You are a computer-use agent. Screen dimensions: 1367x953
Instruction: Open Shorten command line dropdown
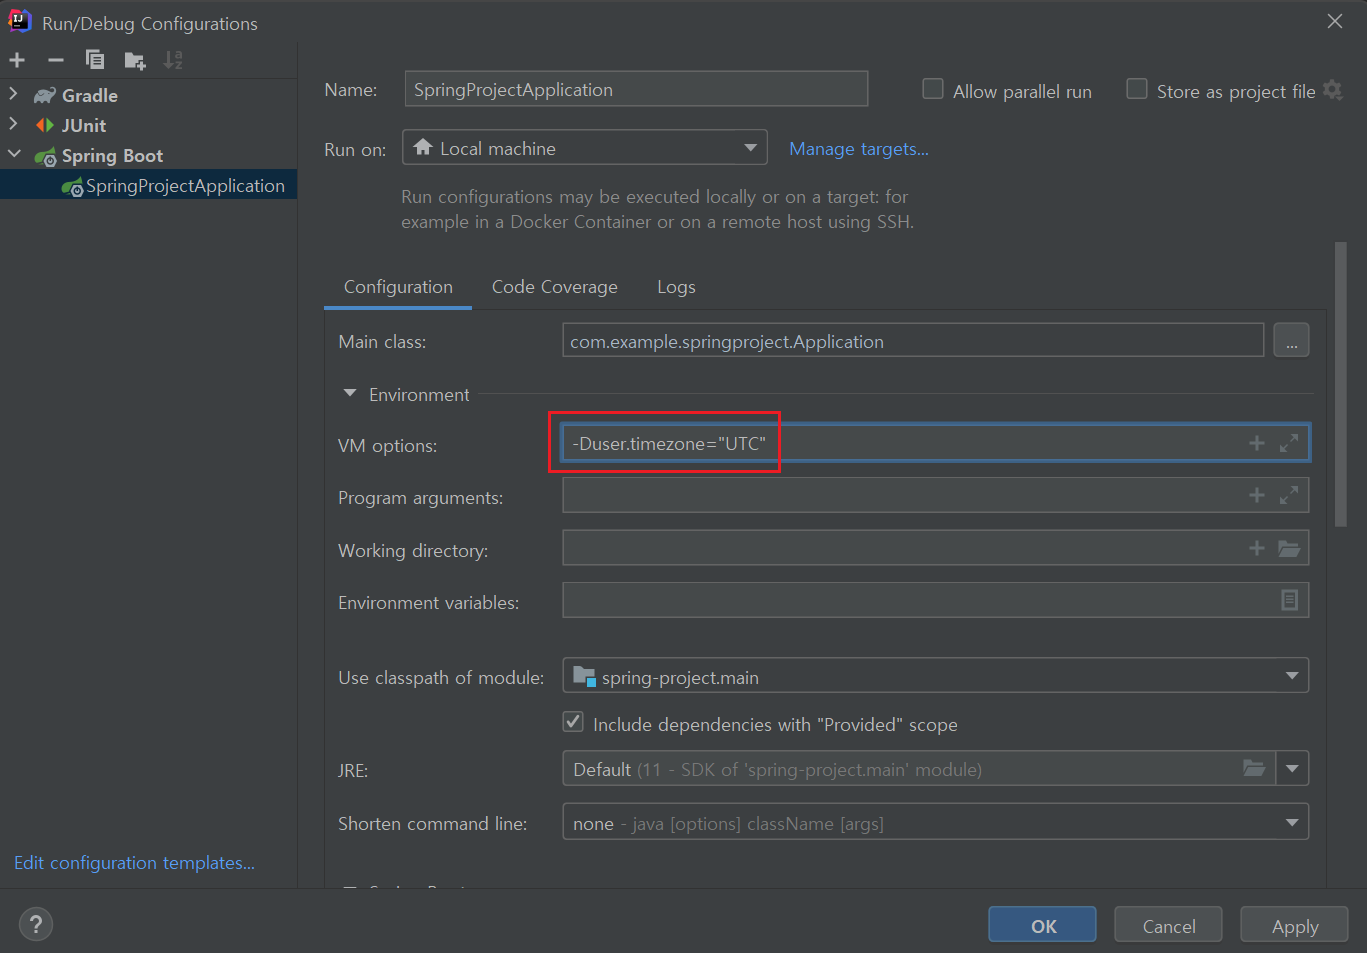tap(935, 822)
